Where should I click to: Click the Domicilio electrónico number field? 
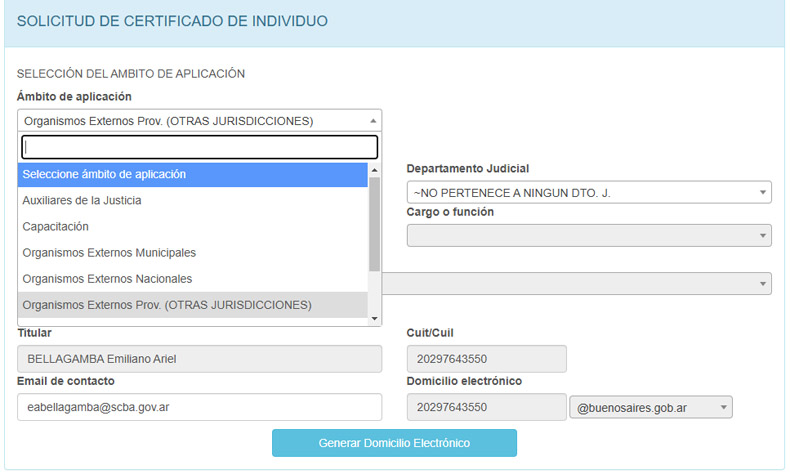(x=486, y=407)
